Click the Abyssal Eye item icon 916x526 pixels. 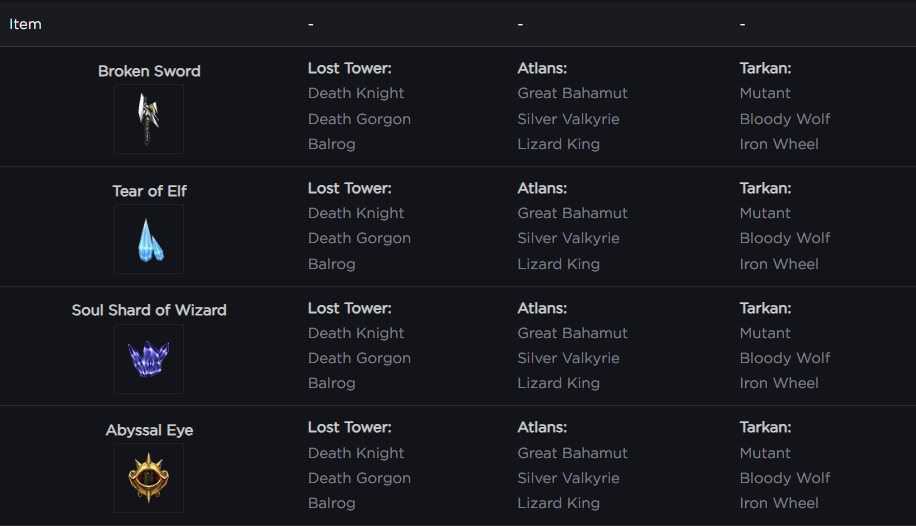click(x=149, y=478)
